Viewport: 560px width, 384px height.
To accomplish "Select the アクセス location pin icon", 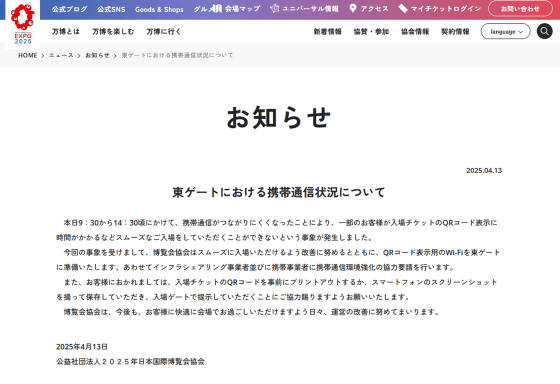I will pos(353,9).
